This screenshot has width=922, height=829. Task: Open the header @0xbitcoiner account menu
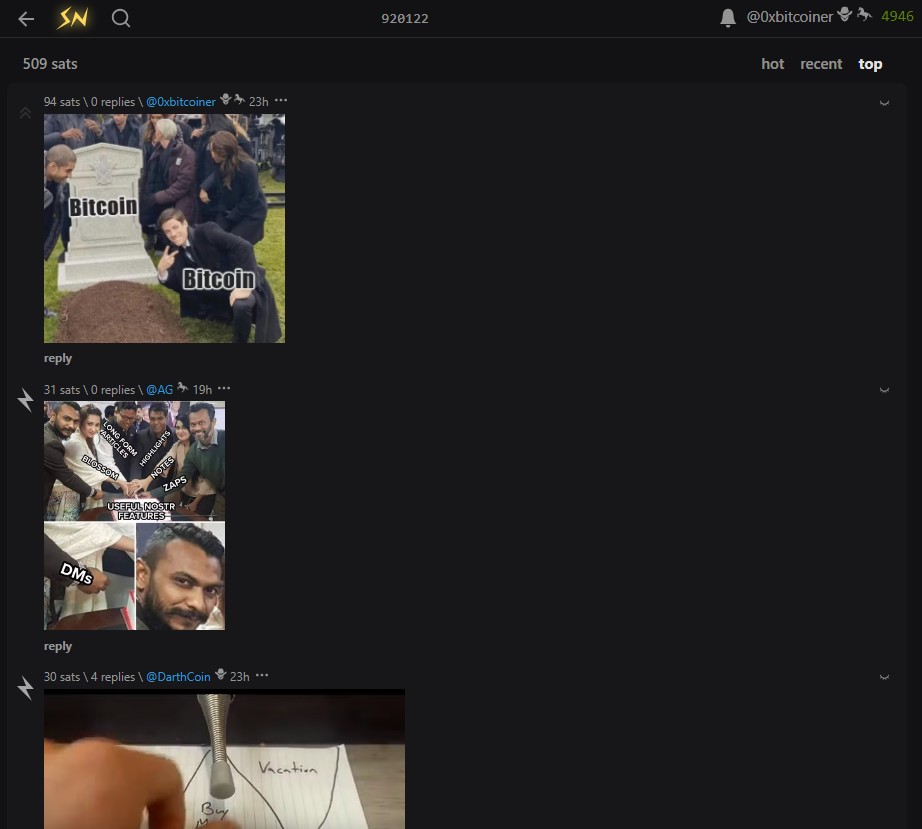(x=789, y=17)
